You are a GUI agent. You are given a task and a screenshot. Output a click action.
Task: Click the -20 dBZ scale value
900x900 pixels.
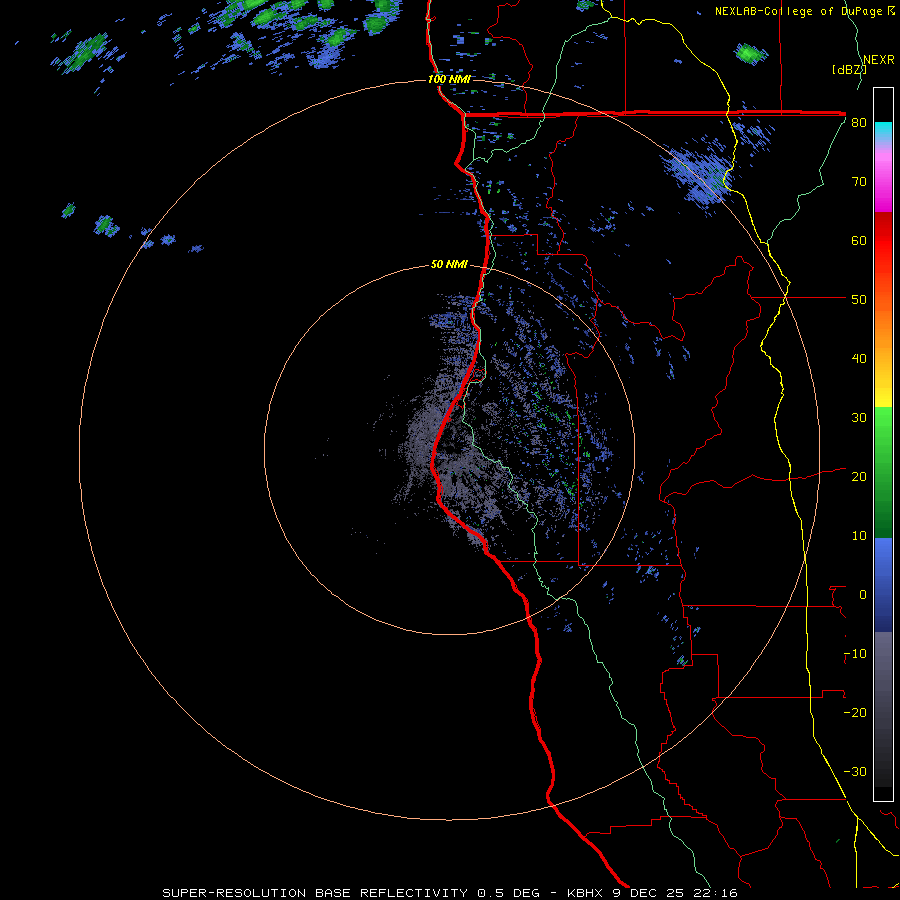pos(855,713)
